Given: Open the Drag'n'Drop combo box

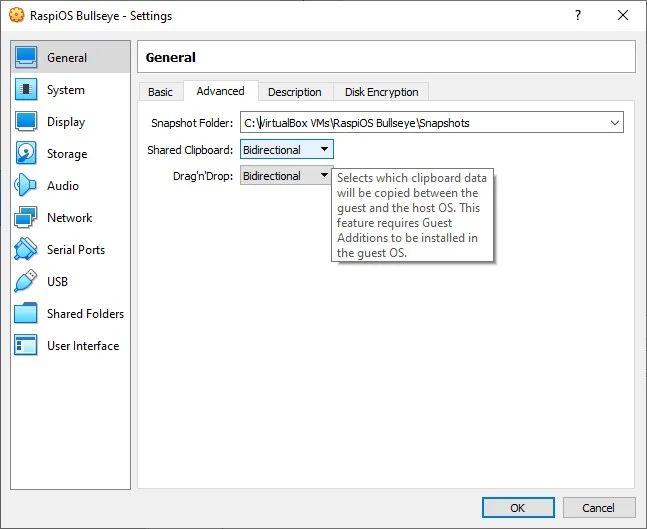Looking at the screenshot, I should click(x=287, y=176).
